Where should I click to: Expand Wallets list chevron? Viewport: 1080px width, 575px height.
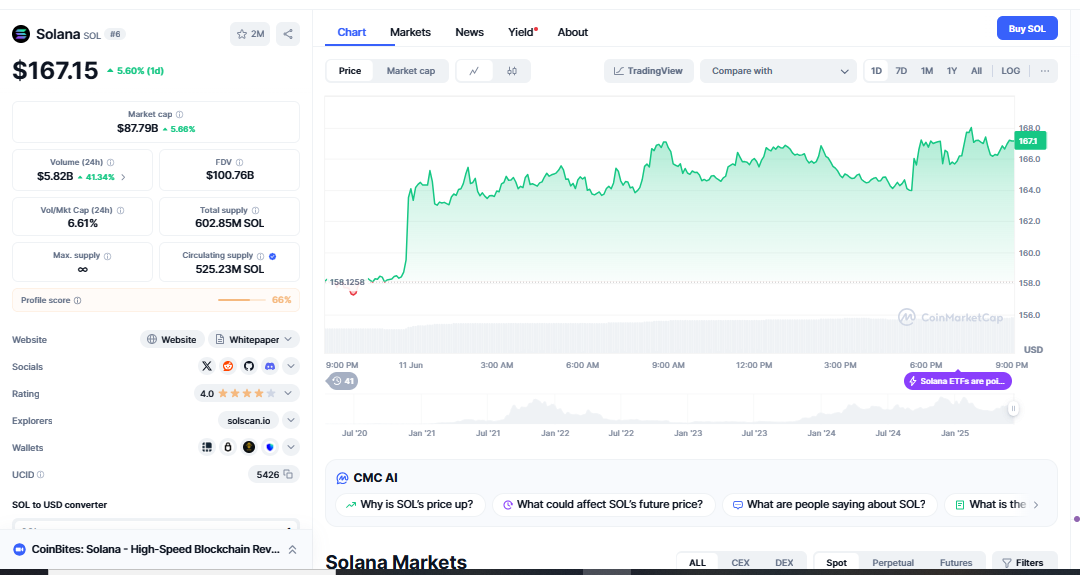pos(291,448)
